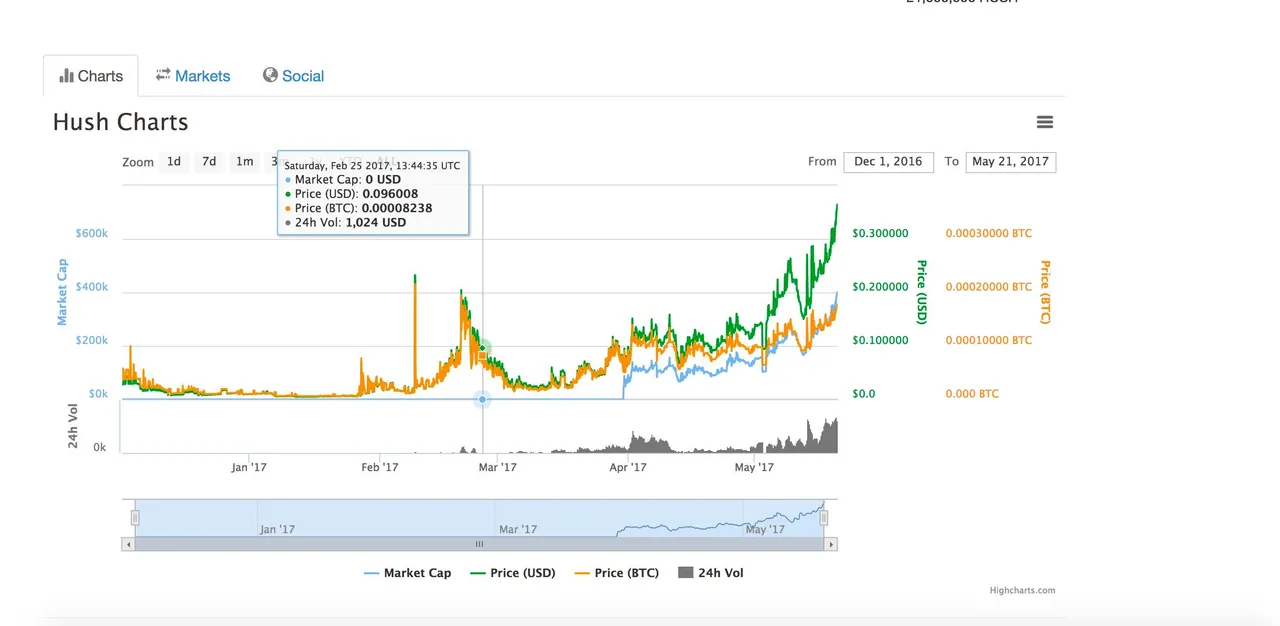This screenshot has width=1280, height=626.
Task: Edit the From date field
Action: point(888,162)
